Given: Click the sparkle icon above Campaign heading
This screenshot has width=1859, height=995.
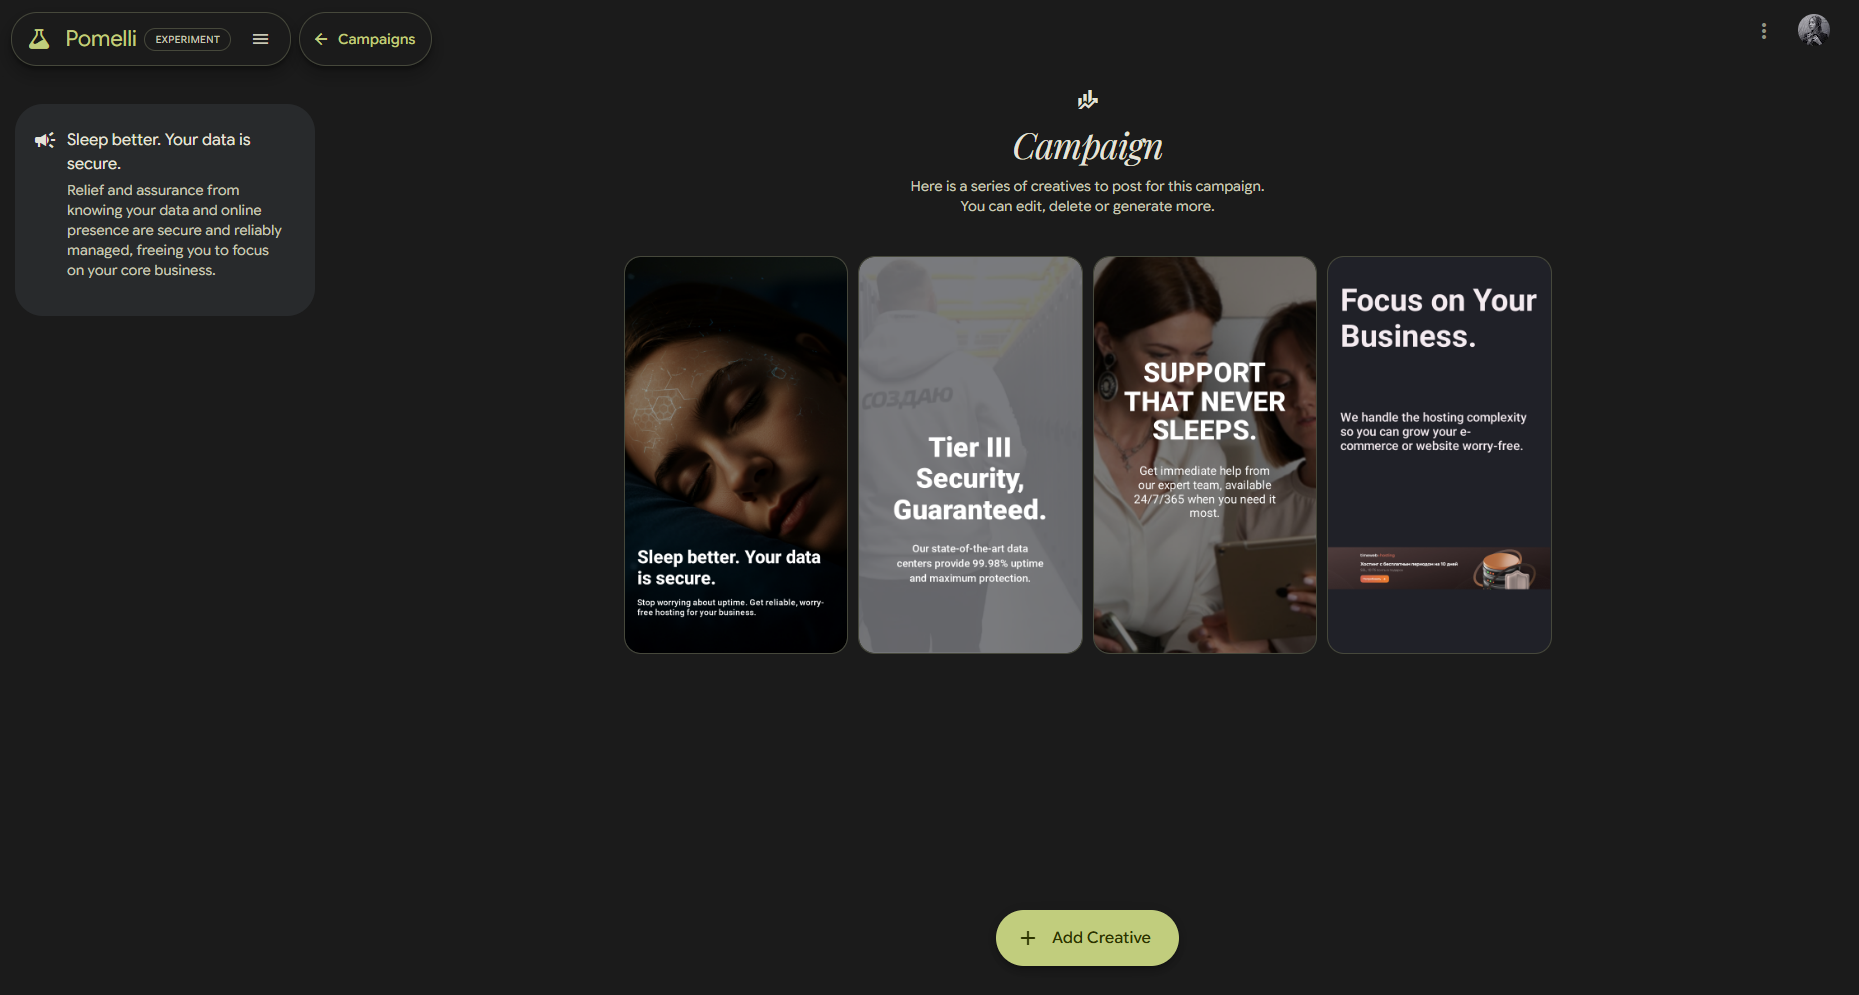Looking at the screenshot, I should click(x=1088, y=100).
